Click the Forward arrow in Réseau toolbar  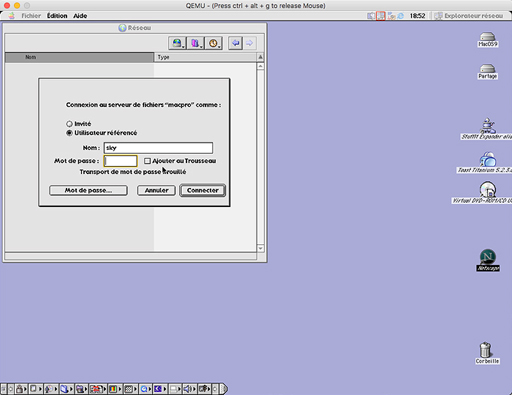tap(249, 43)
